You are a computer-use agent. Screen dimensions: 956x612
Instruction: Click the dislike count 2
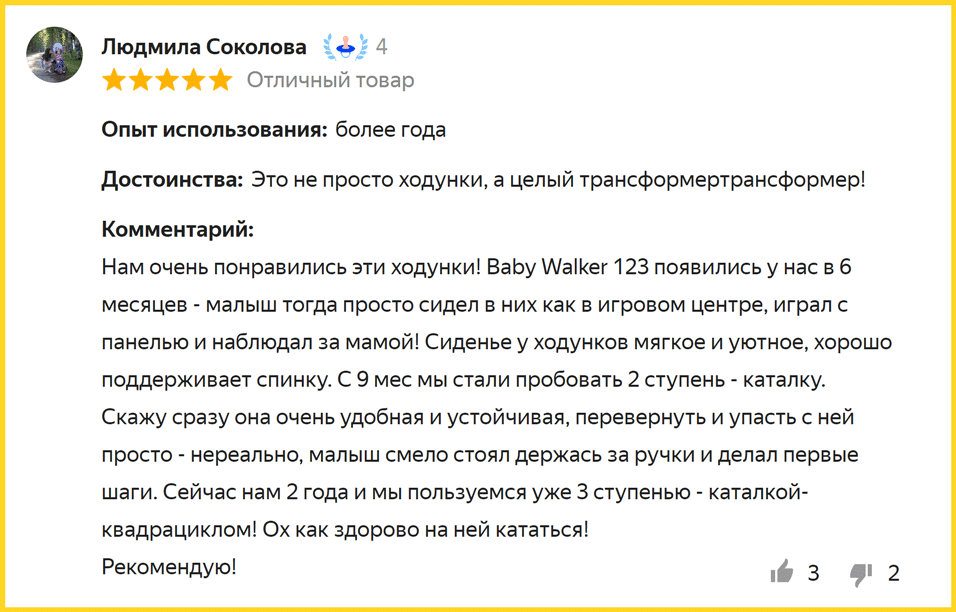(894, 573)
